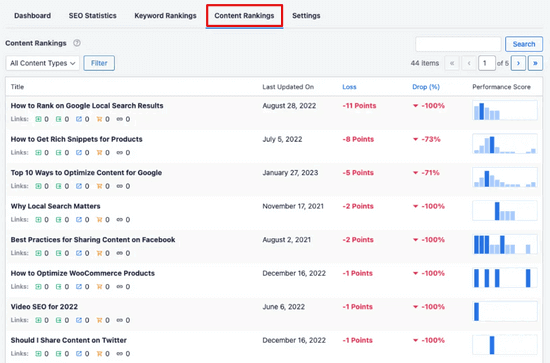Select the '44 items' count text

coord(425,63)
